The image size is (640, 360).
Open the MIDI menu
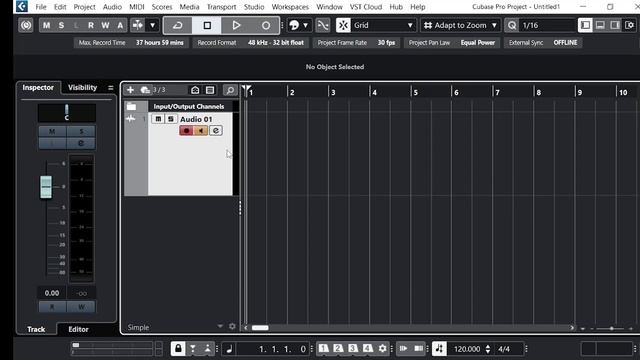137,7
